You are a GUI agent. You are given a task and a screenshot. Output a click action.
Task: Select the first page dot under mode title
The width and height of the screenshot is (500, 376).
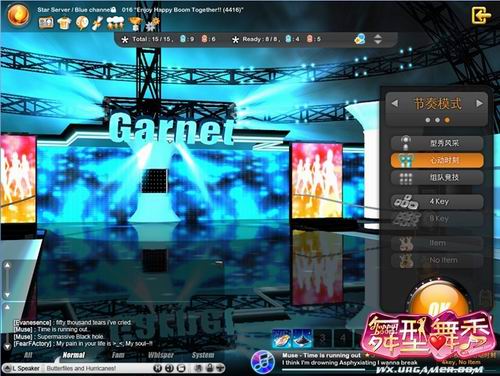(x=428, y=120)
